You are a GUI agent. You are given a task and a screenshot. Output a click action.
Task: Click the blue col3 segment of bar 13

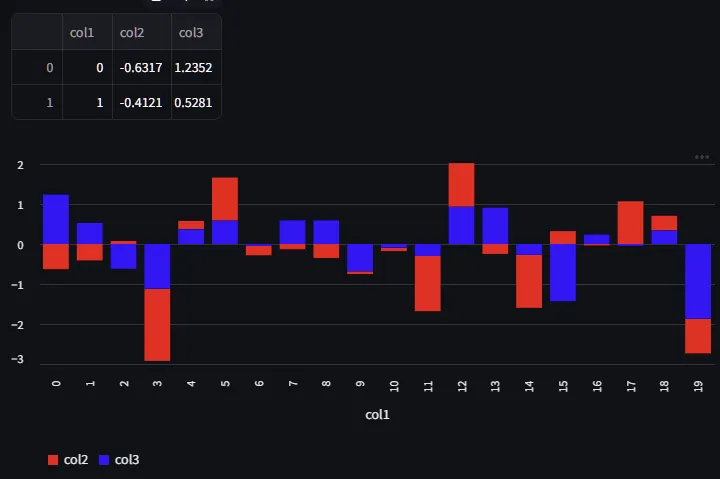[495, 226]
